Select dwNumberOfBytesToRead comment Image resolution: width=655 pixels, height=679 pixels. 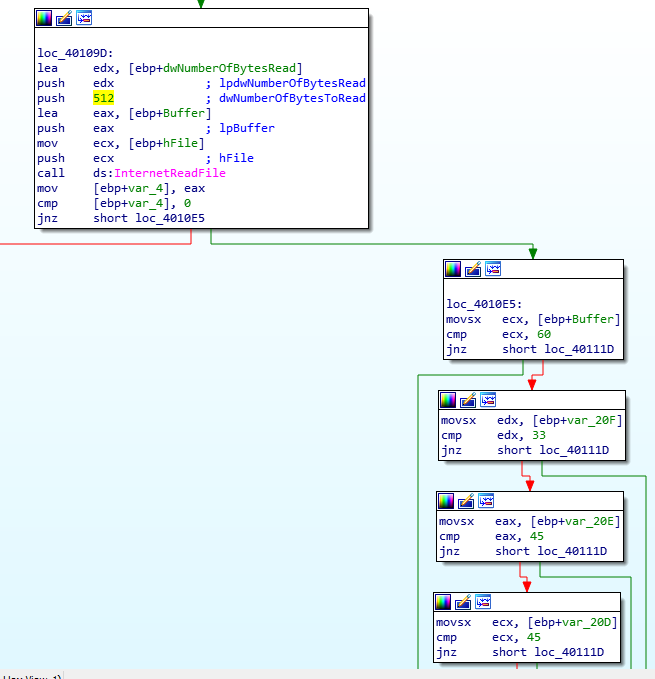[292, 98]
